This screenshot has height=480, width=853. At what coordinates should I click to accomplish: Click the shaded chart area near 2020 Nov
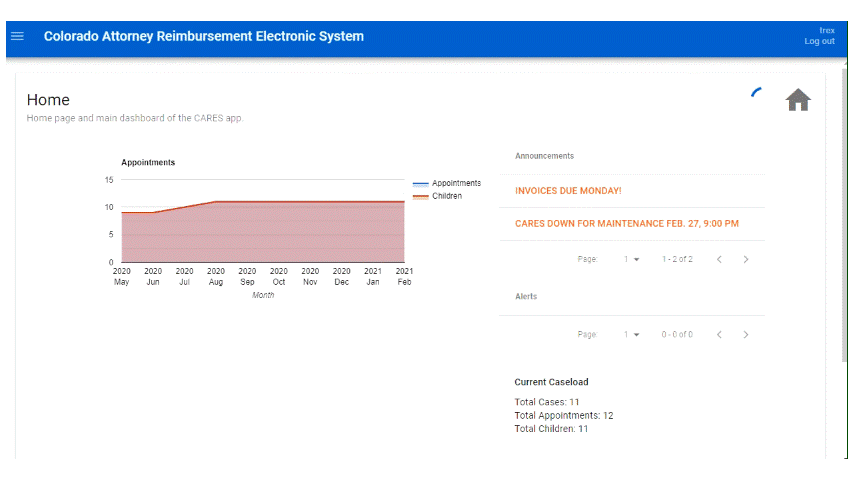(x=310, y=234)
